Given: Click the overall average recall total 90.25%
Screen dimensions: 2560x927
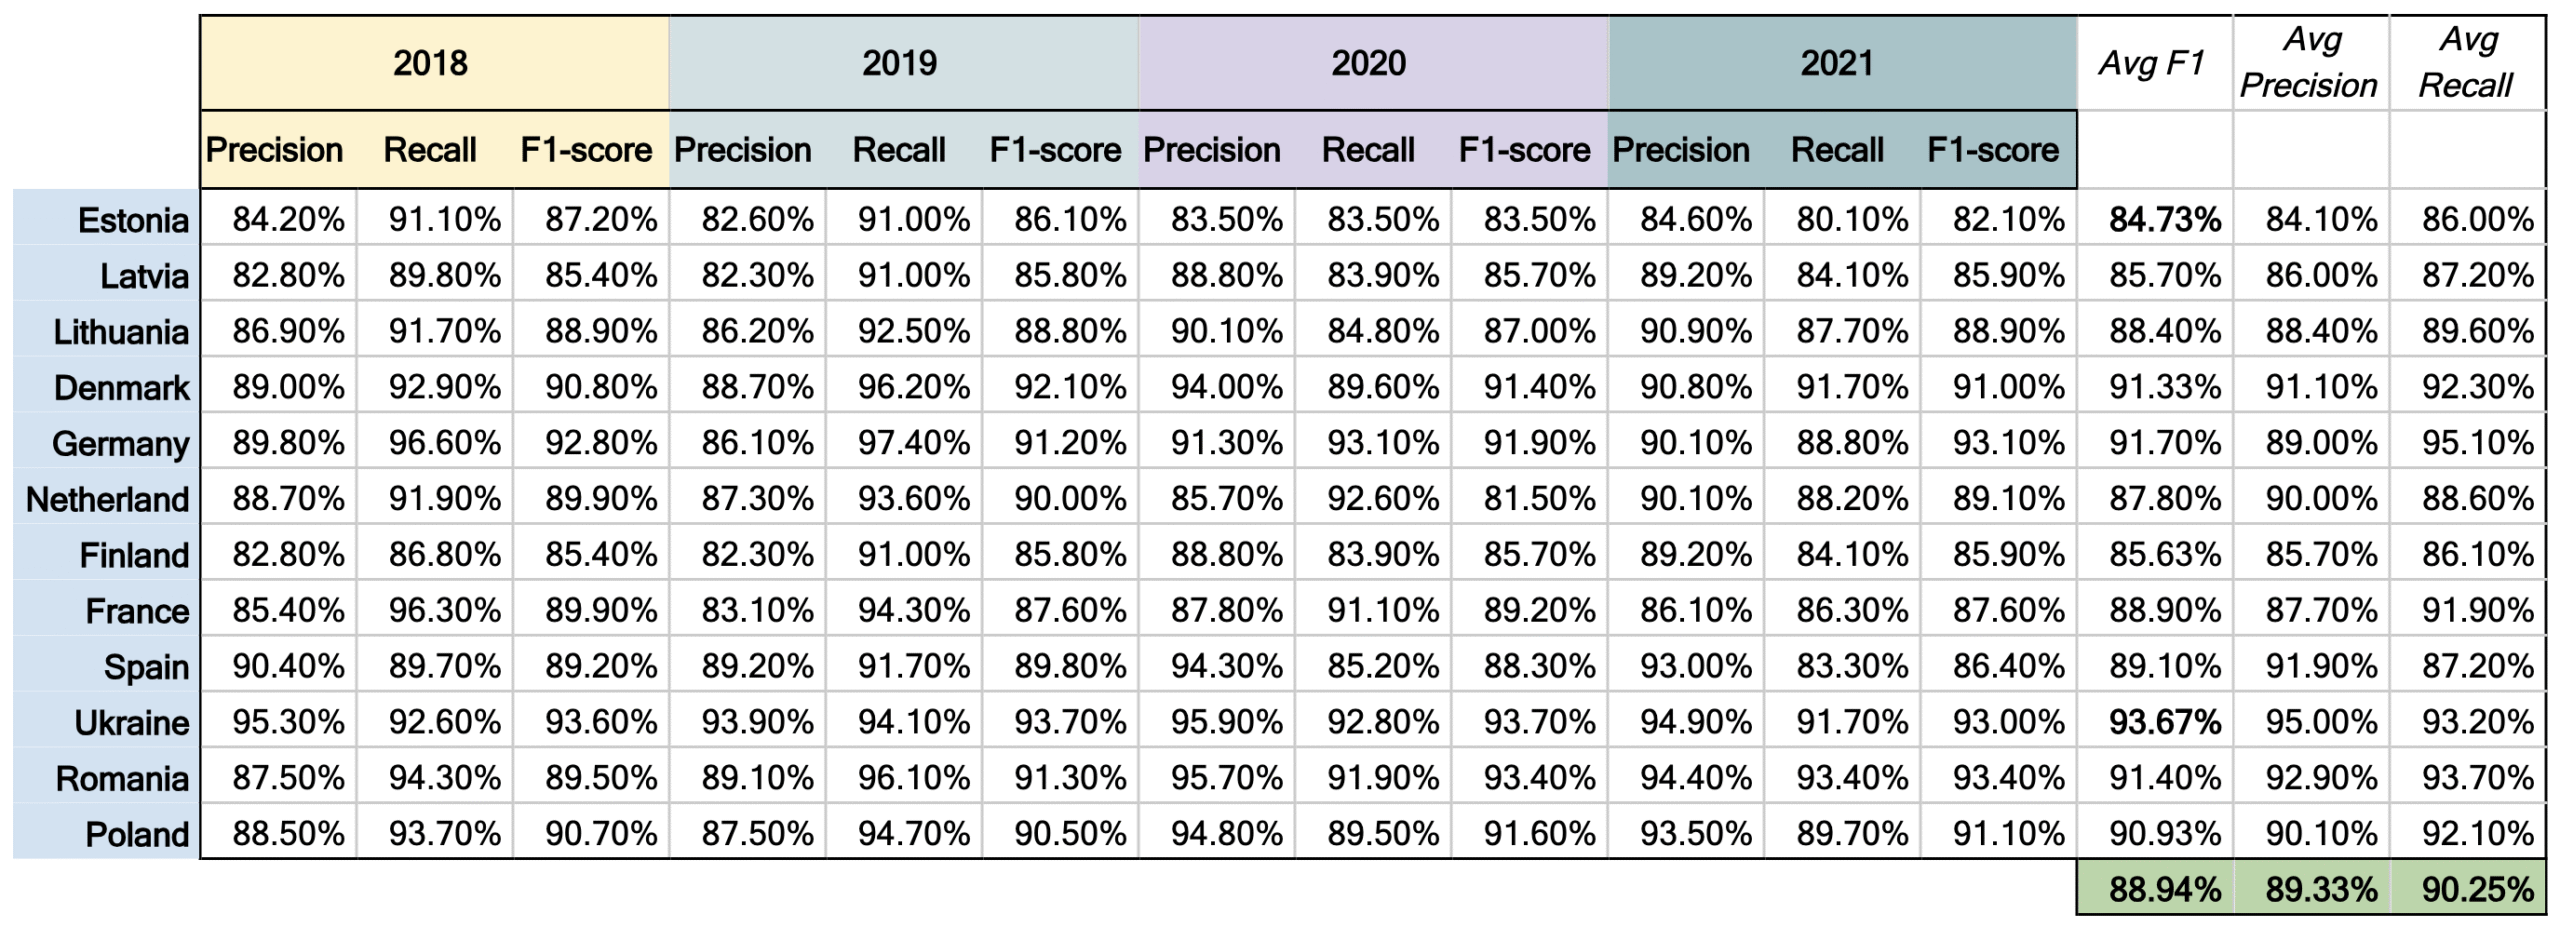Looking at the screenshot, I should [x=2477, y=888].
